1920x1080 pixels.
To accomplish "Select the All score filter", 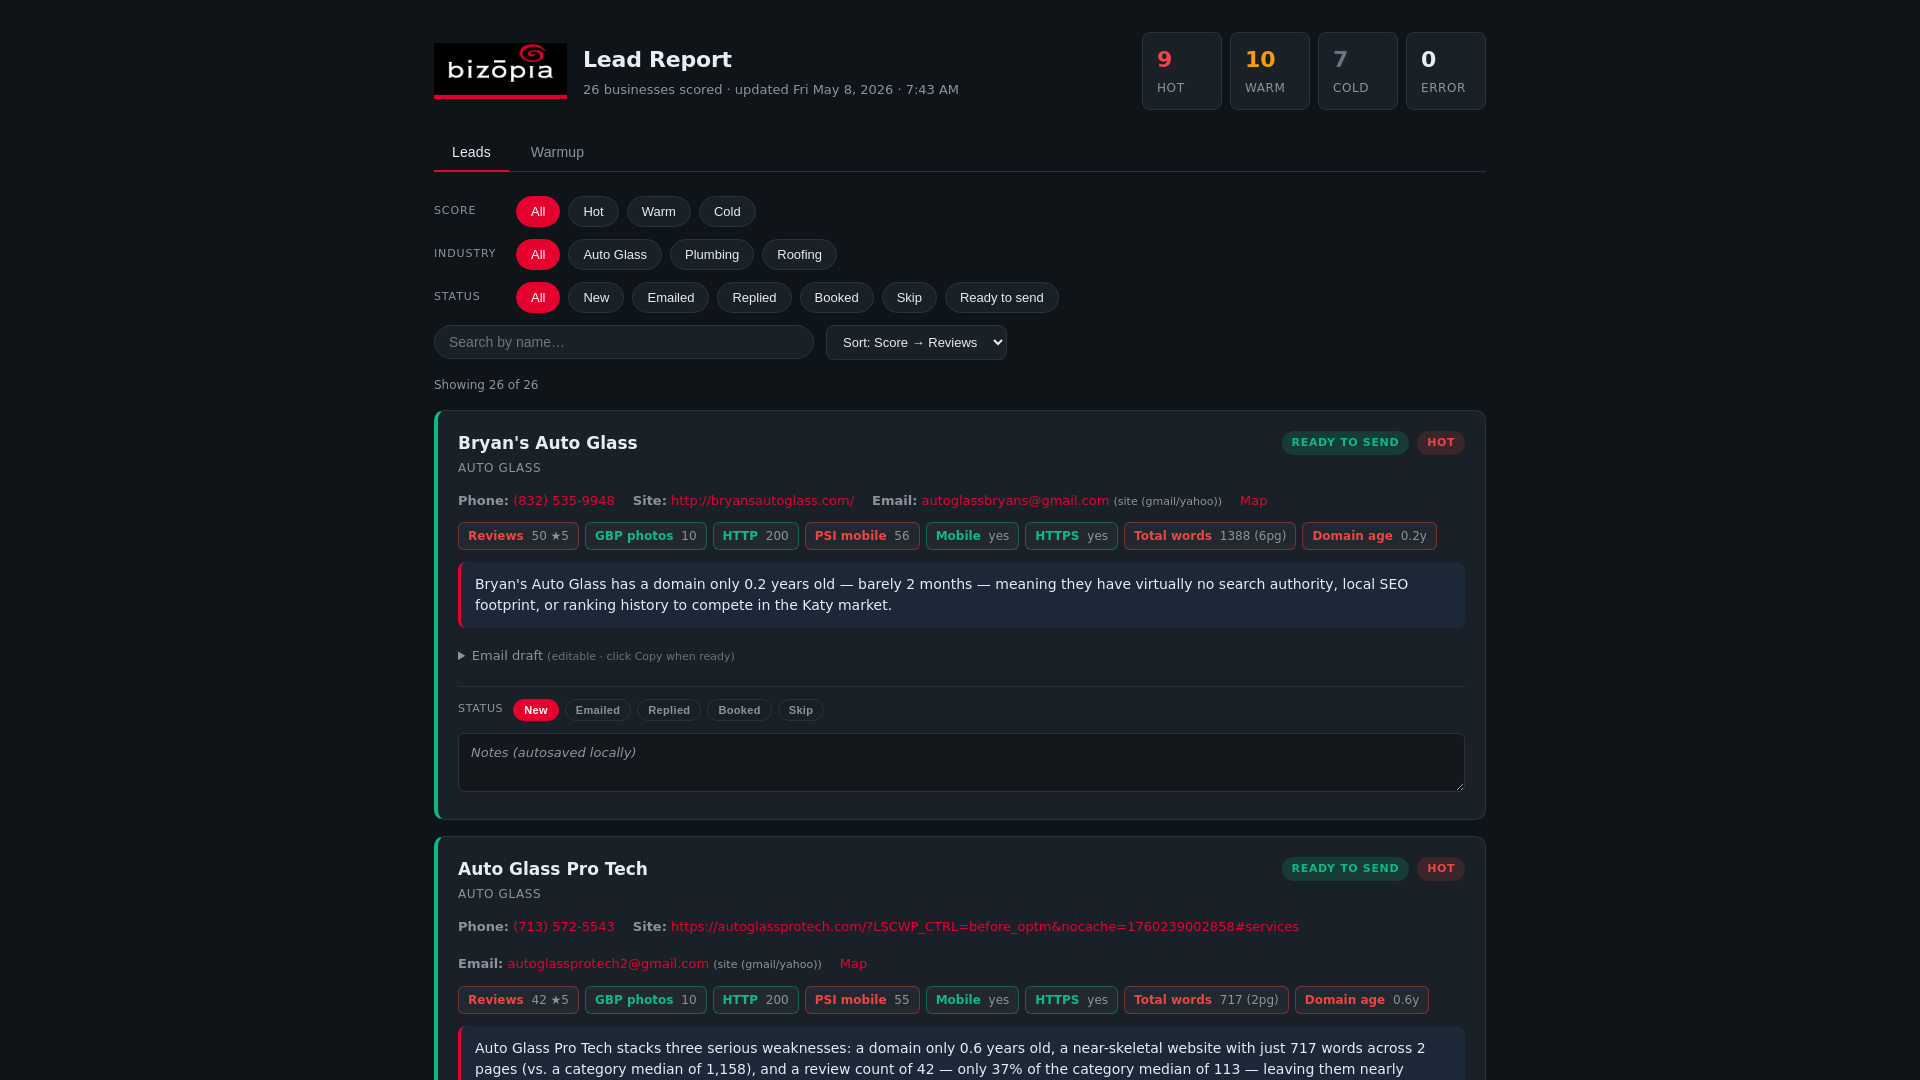I will pyautogui.click(x=538, y=211).
